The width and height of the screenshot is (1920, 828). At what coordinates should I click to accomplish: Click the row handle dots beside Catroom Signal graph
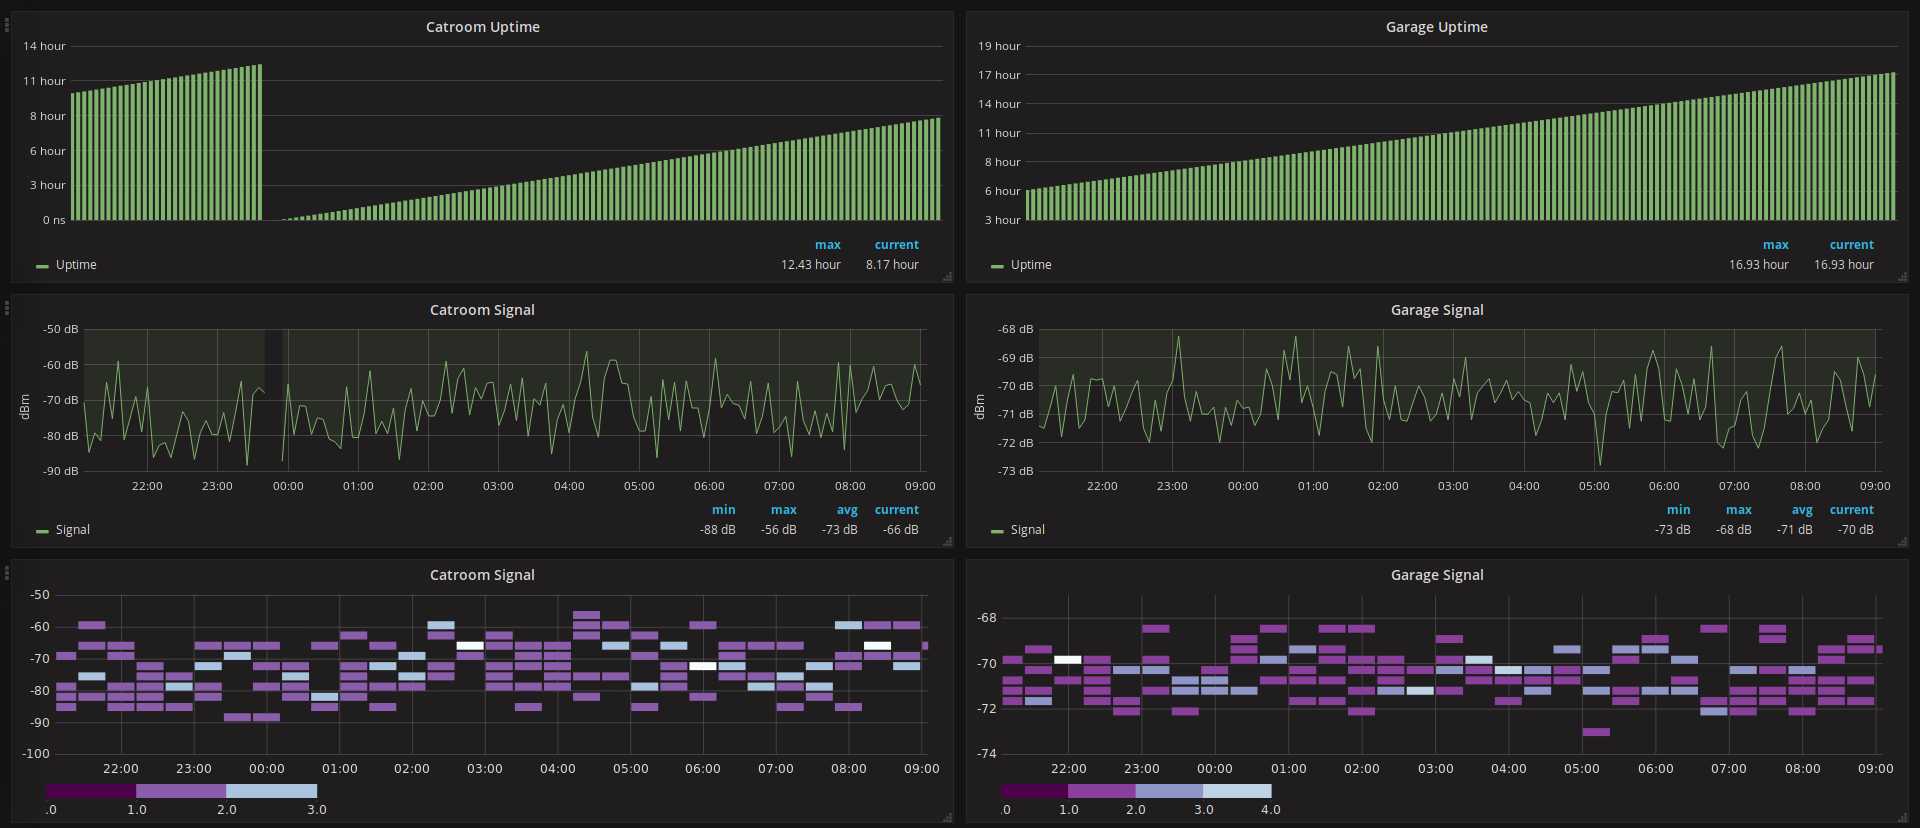6,307
